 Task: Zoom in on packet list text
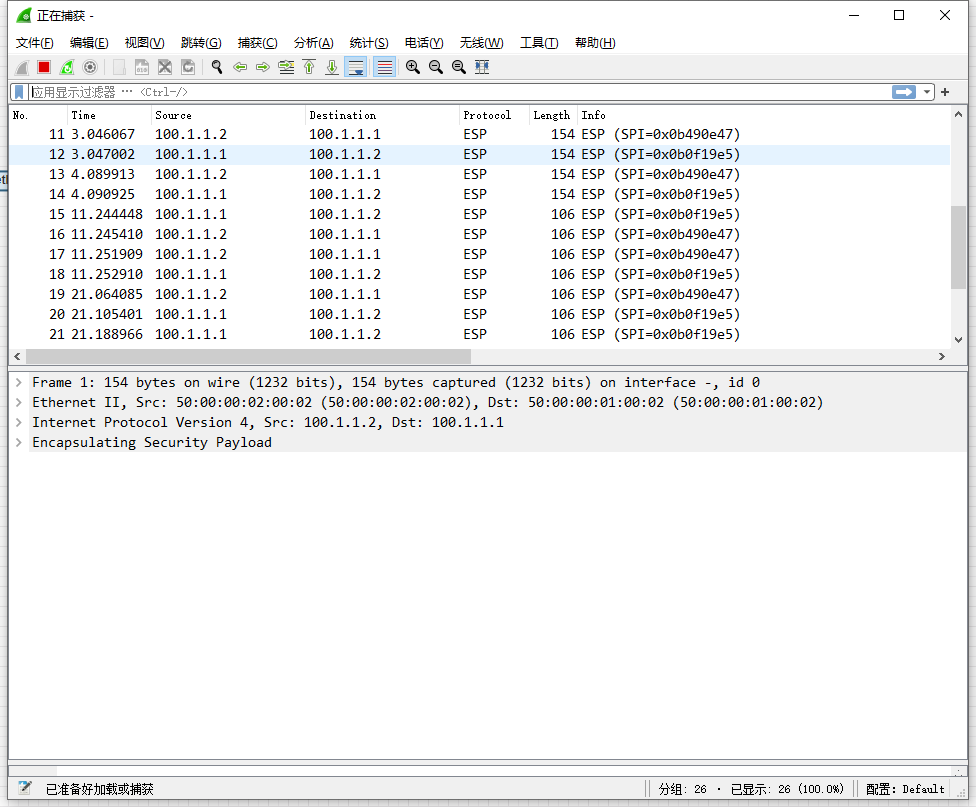click(412, 67)
